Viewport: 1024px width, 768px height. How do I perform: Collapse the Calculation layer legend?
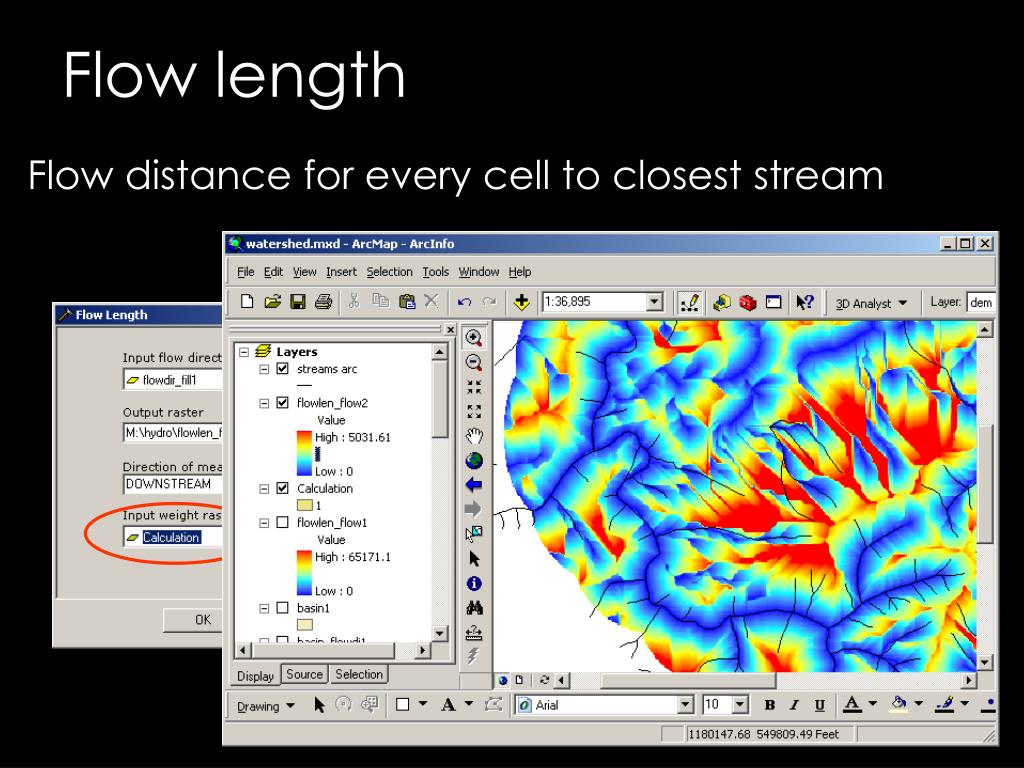264,488
